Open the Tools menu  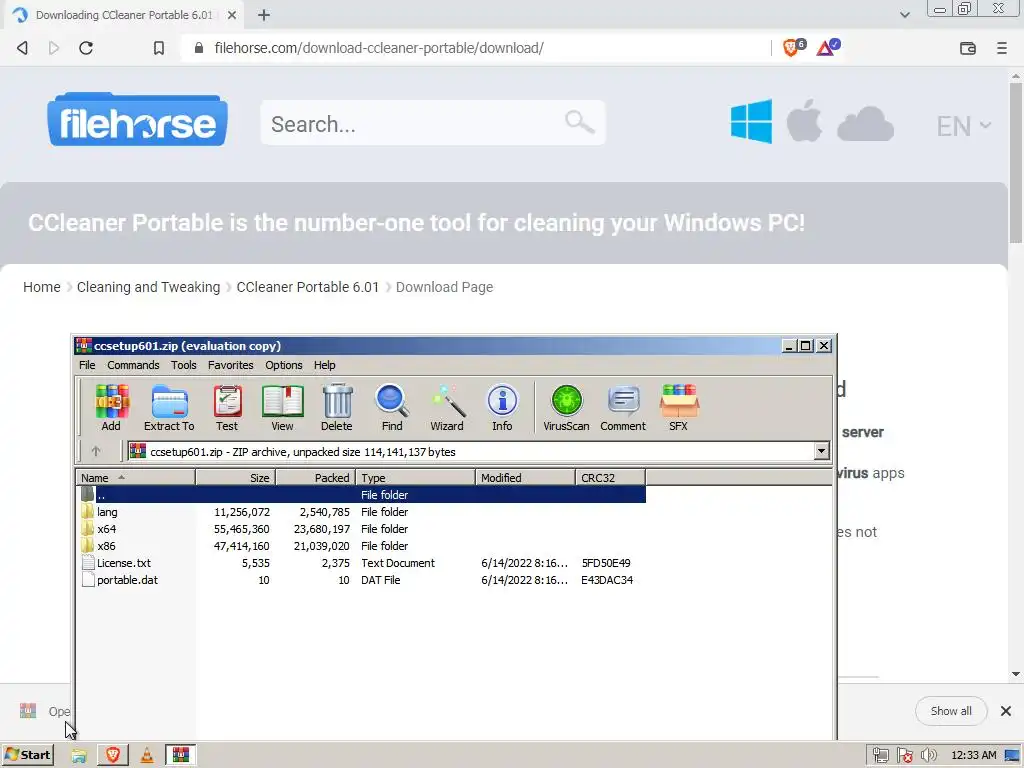point(184,365)
